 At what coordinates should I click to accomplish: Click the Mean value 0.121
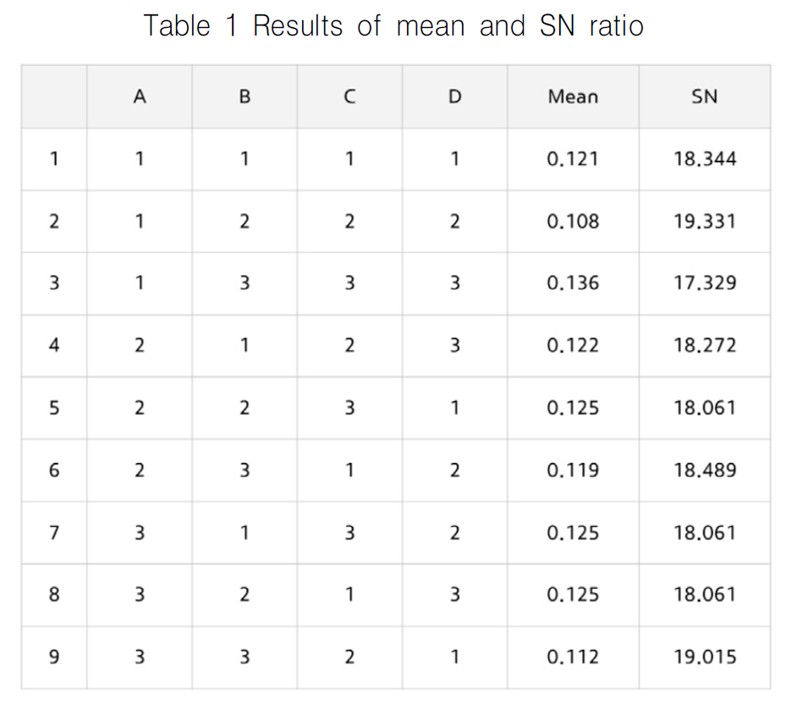coord(573,159)
